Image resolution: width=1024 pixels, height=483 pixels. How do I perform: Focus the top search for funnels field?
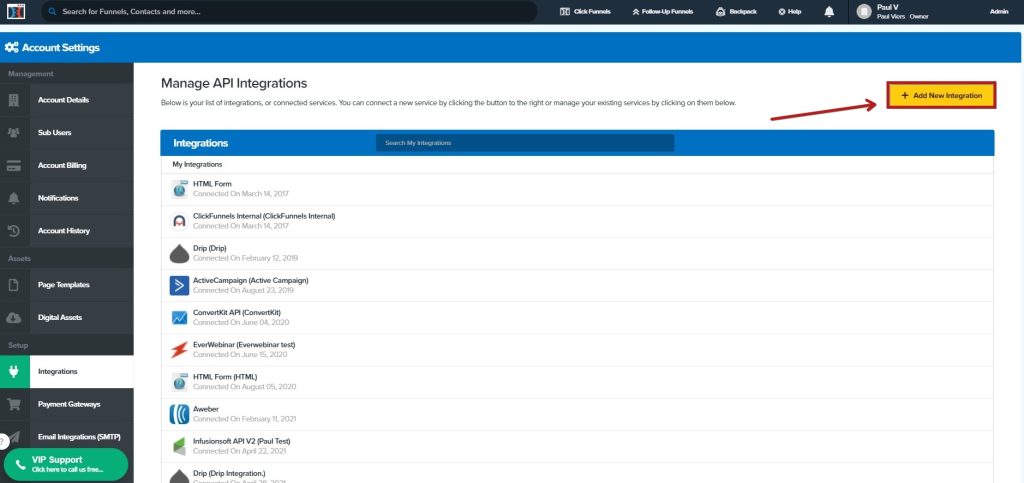point(289,12)
